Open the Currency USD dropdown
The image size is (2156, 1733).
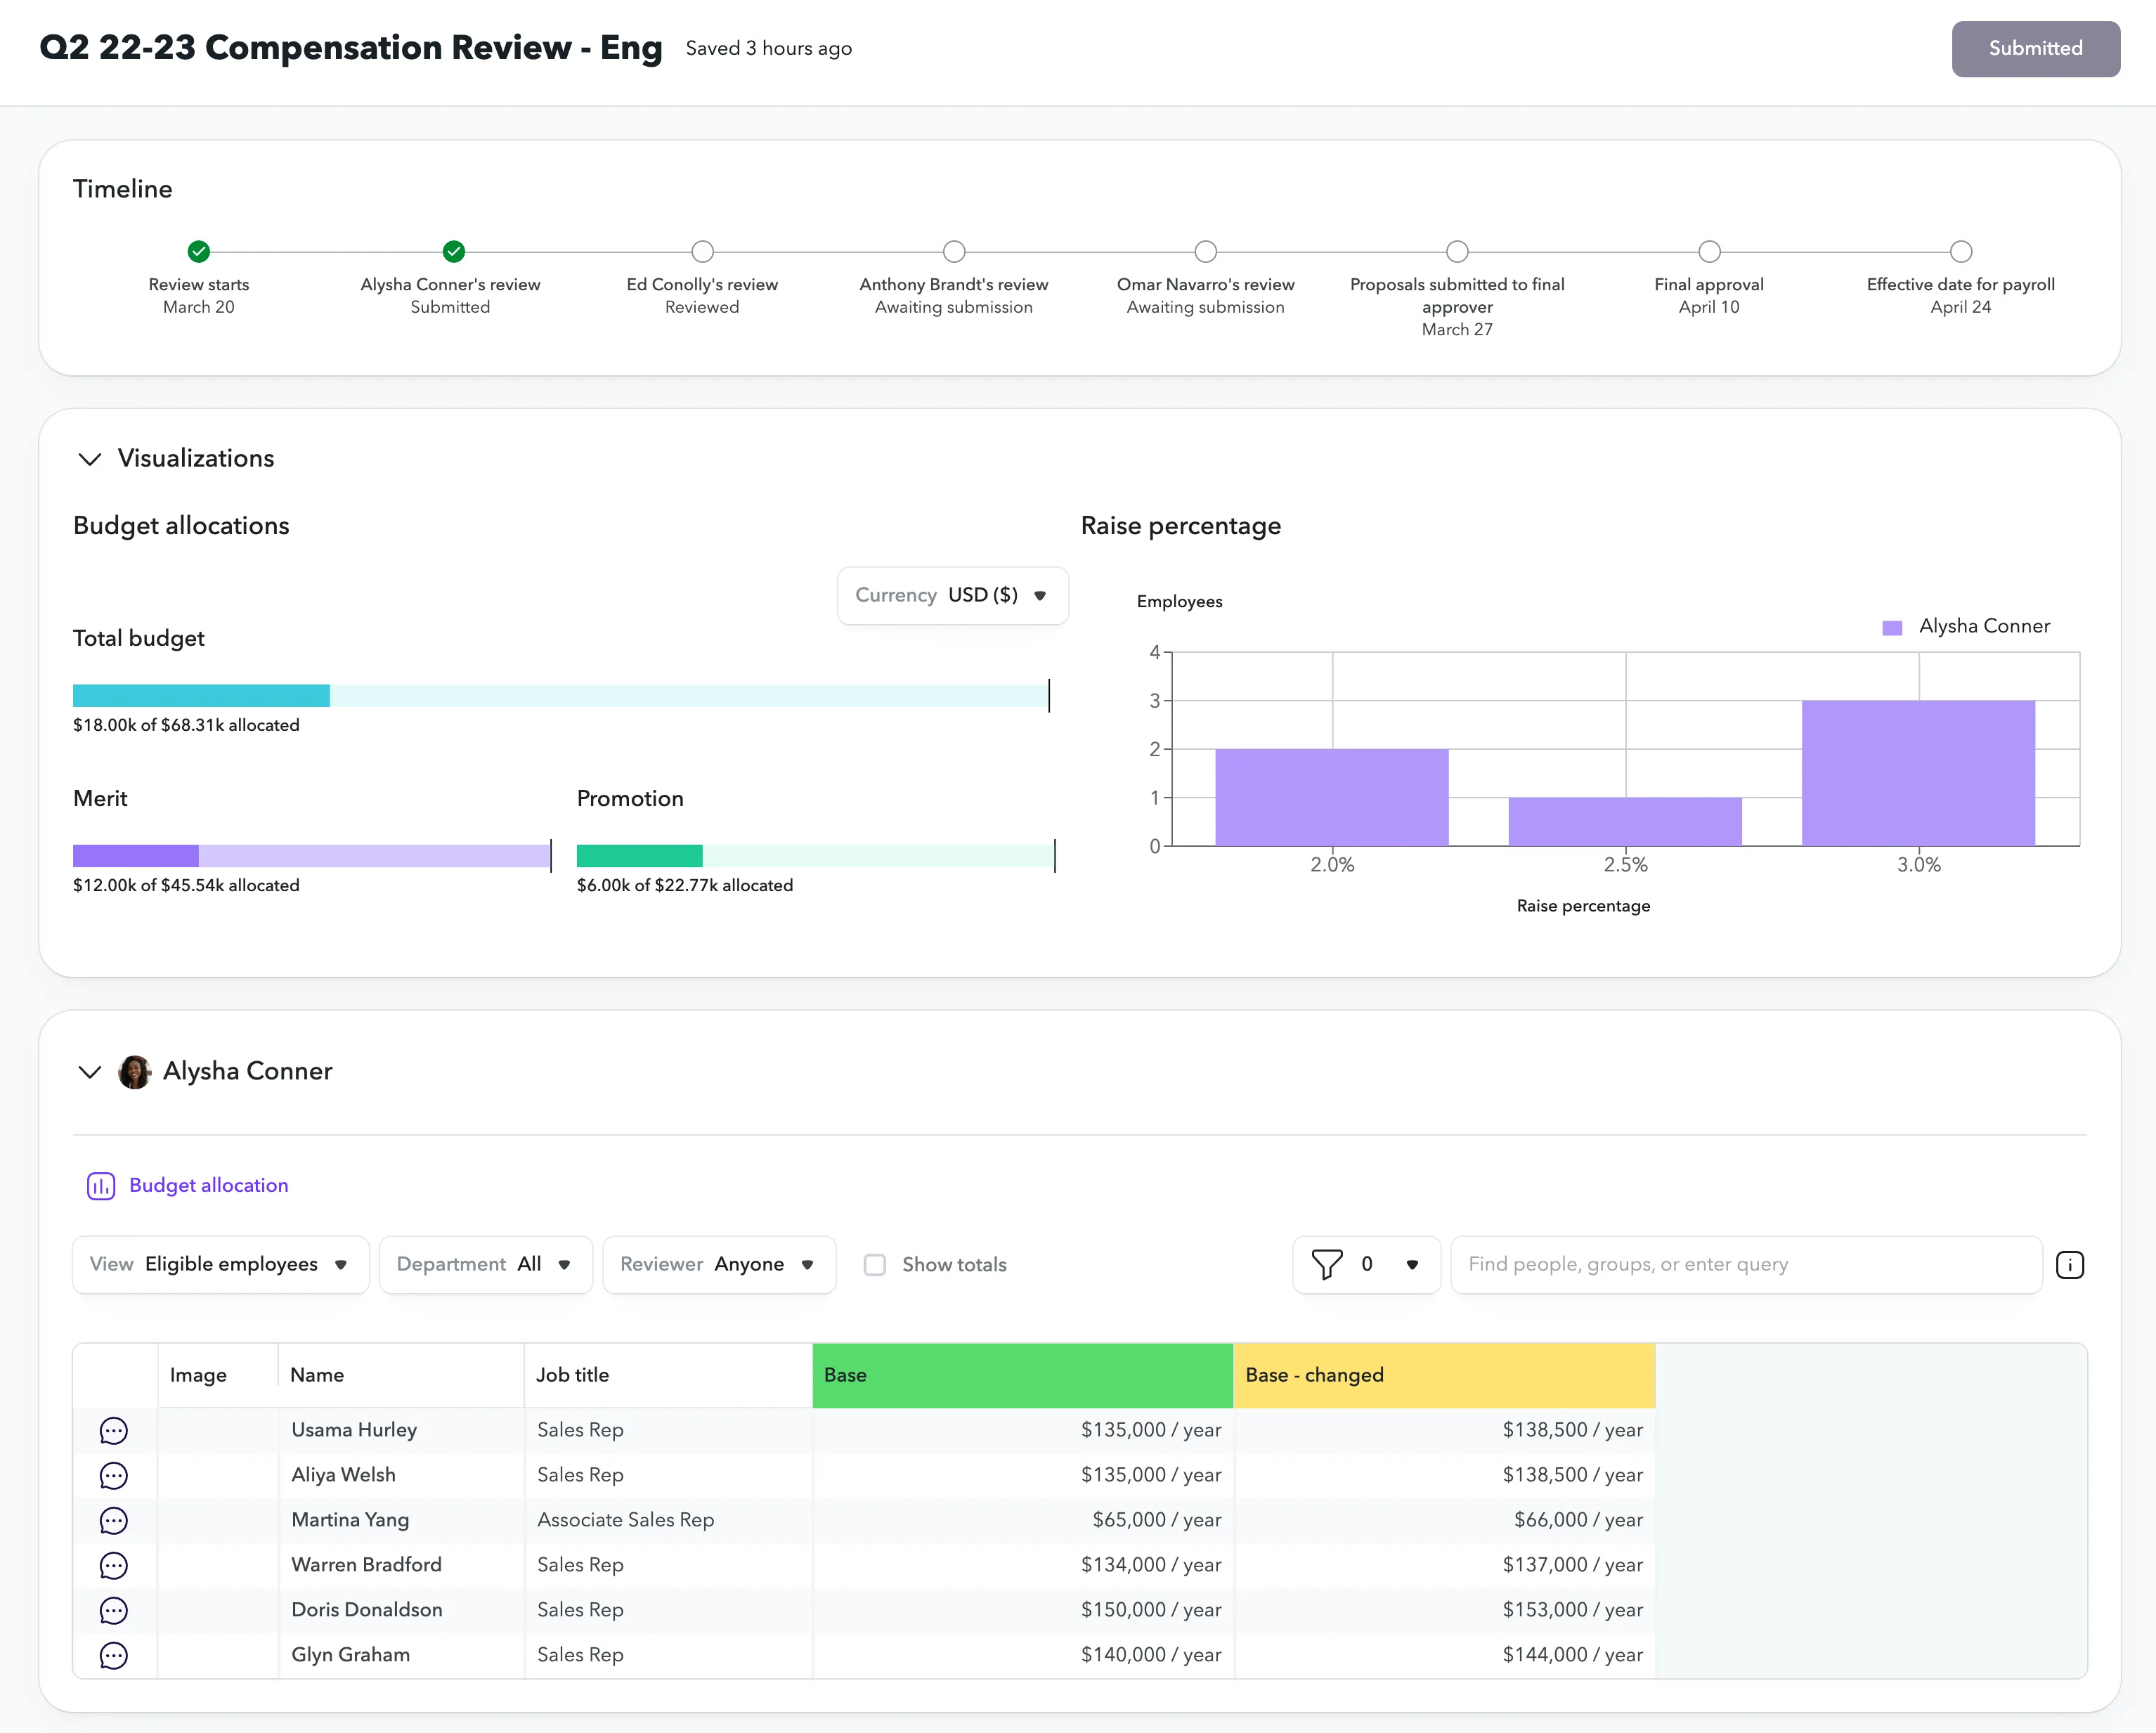tap(952, 596)
